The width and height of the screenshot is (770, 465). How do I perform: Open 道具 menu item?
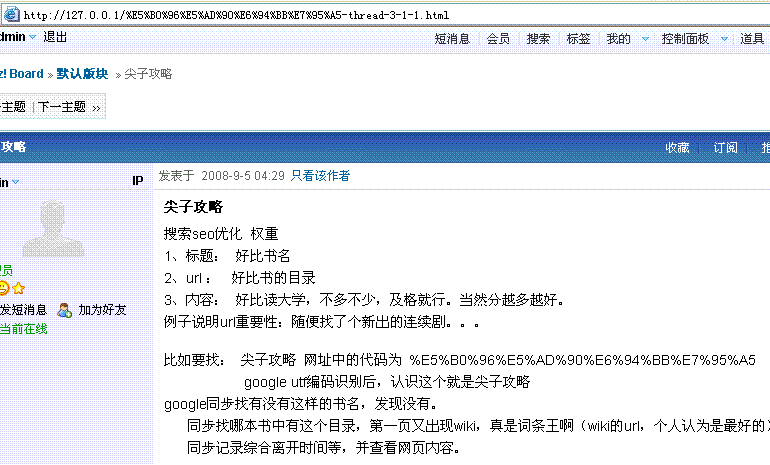pyautogui.click(x=752, y=39)
